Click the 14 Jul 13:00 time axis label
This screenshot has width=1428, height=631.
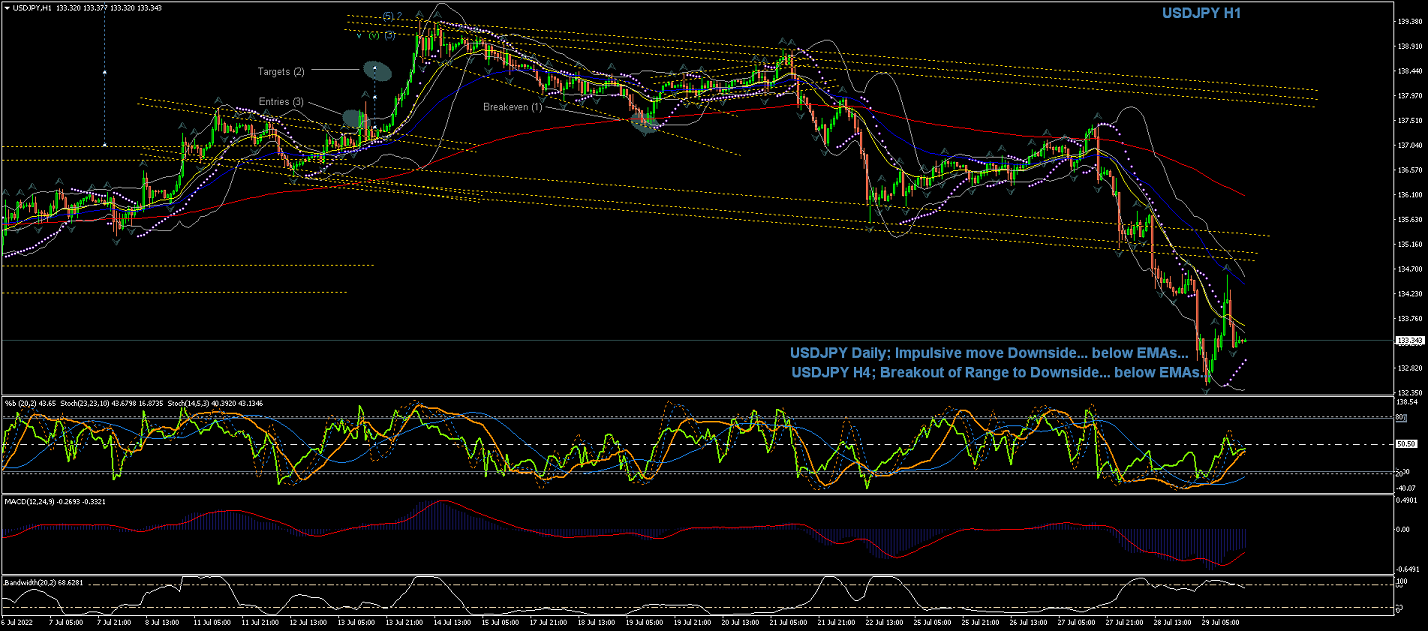coord(452,623)
